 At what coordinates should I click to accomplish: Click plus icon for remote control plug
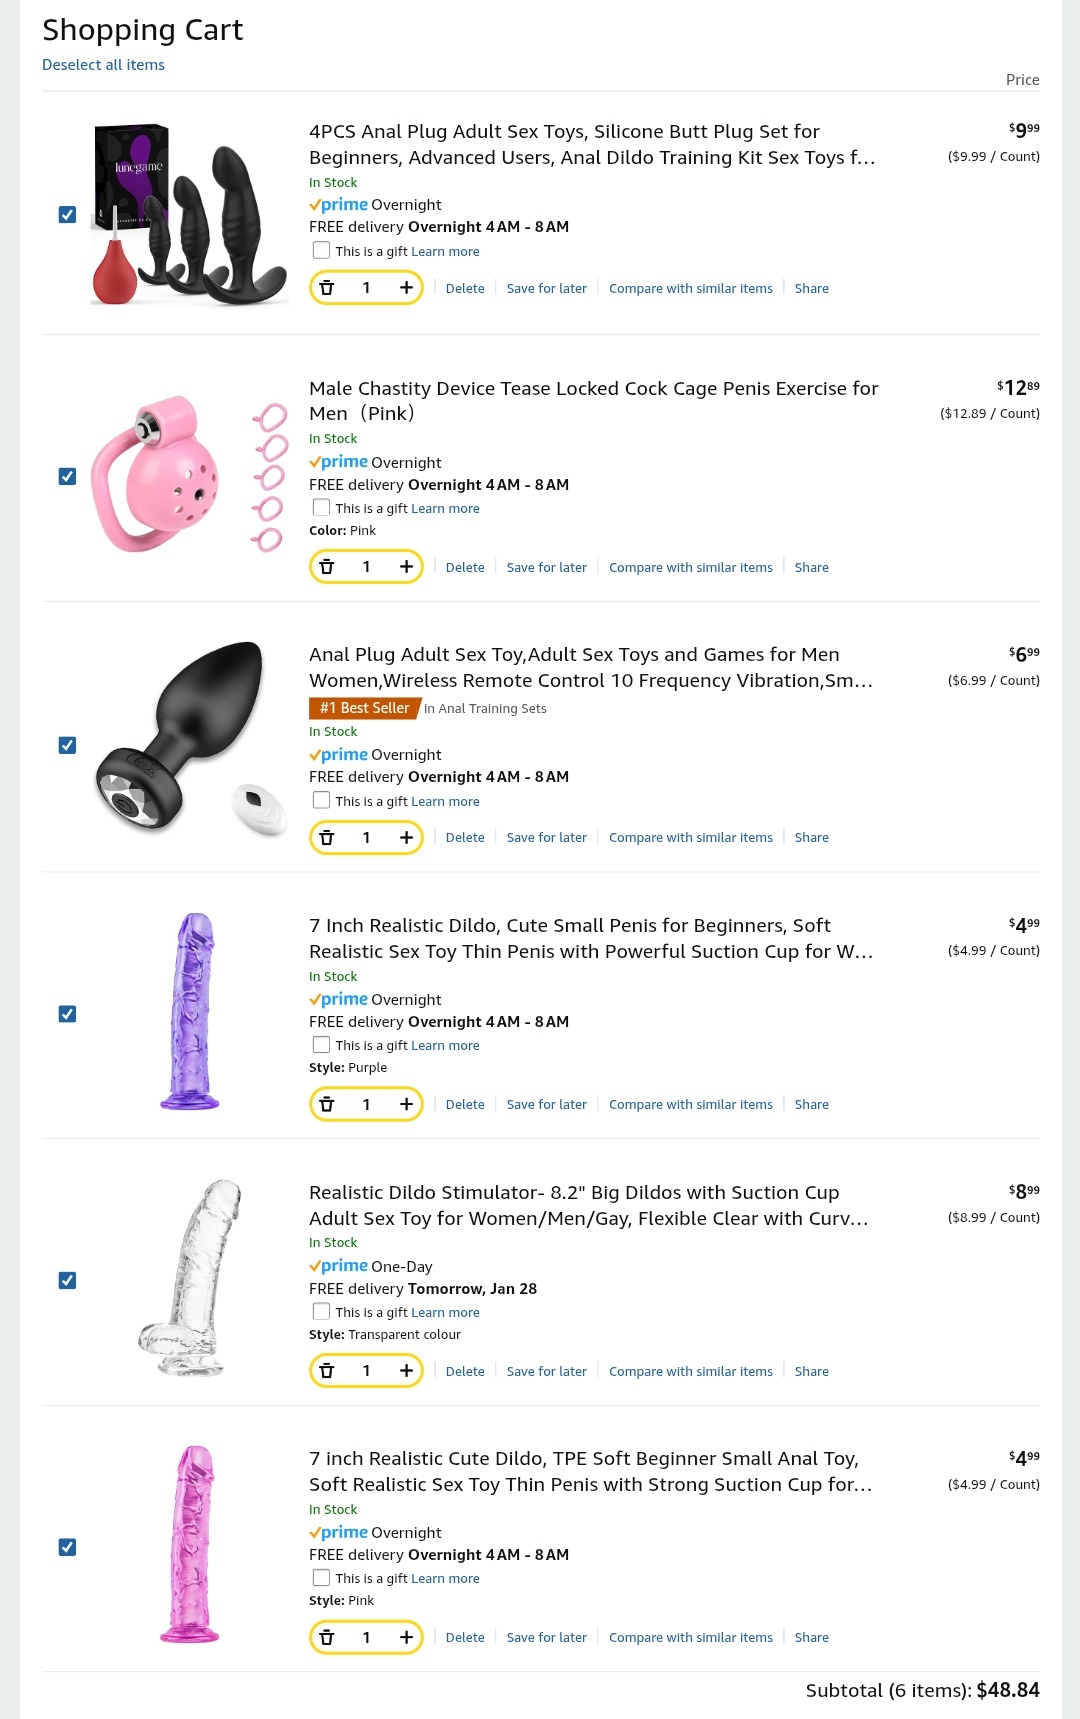406,837
